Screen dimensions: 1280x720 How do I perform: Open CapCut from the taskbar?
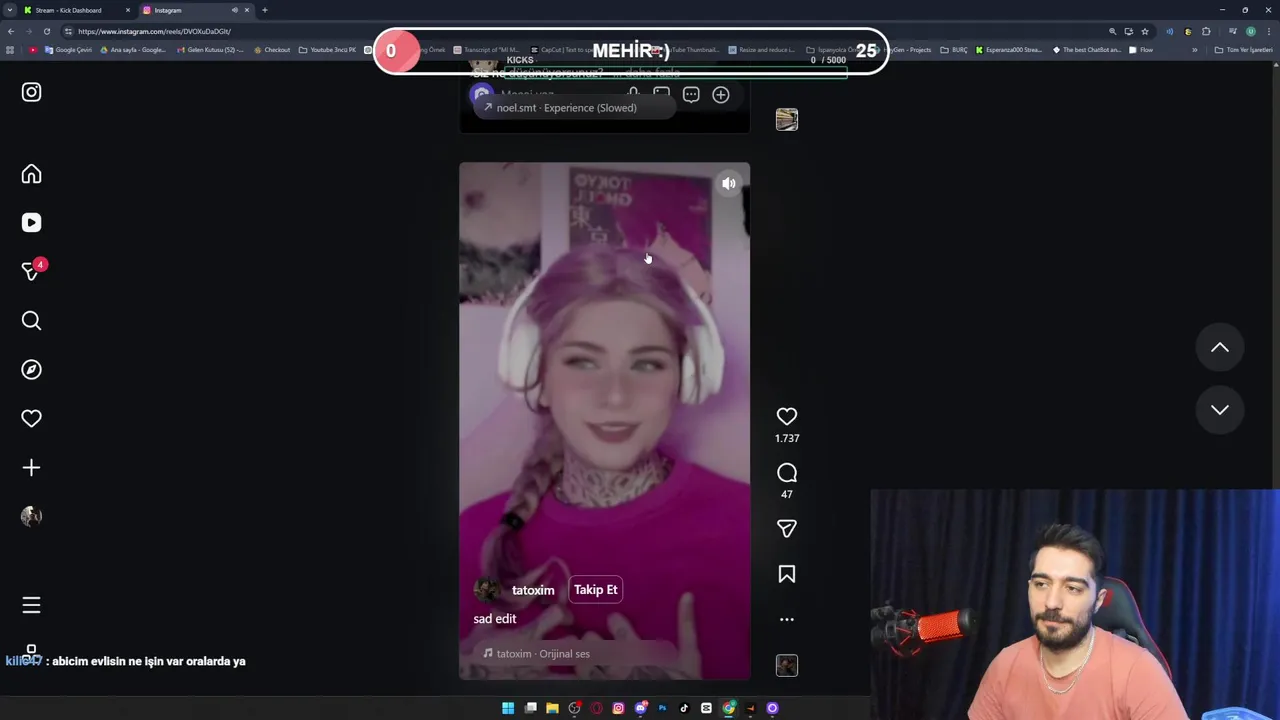point(706,708)
